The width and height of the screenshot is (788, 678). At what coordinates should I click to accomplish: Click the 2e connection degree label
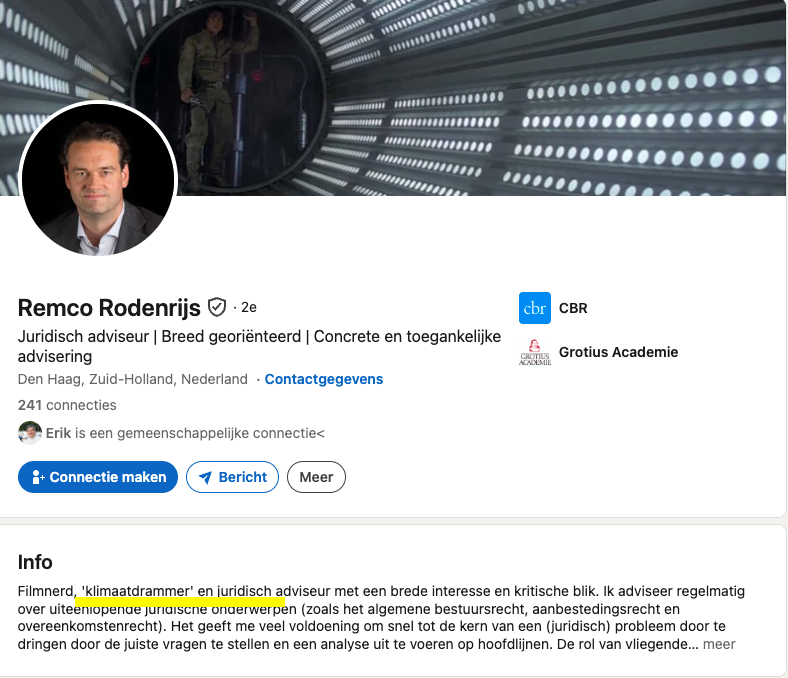point(249,307)
